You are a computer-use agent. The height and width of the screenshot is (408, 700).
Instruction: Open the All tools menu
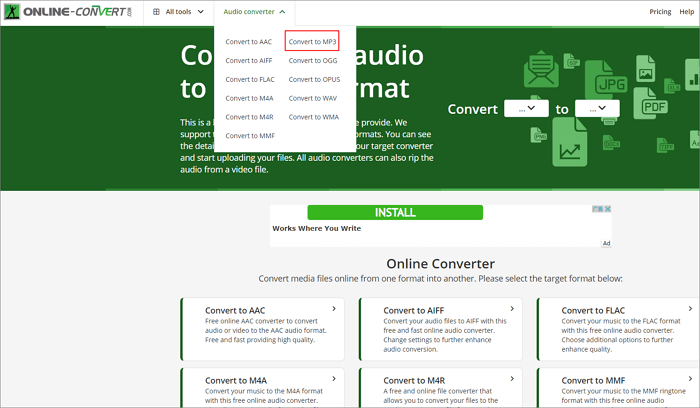178,12
